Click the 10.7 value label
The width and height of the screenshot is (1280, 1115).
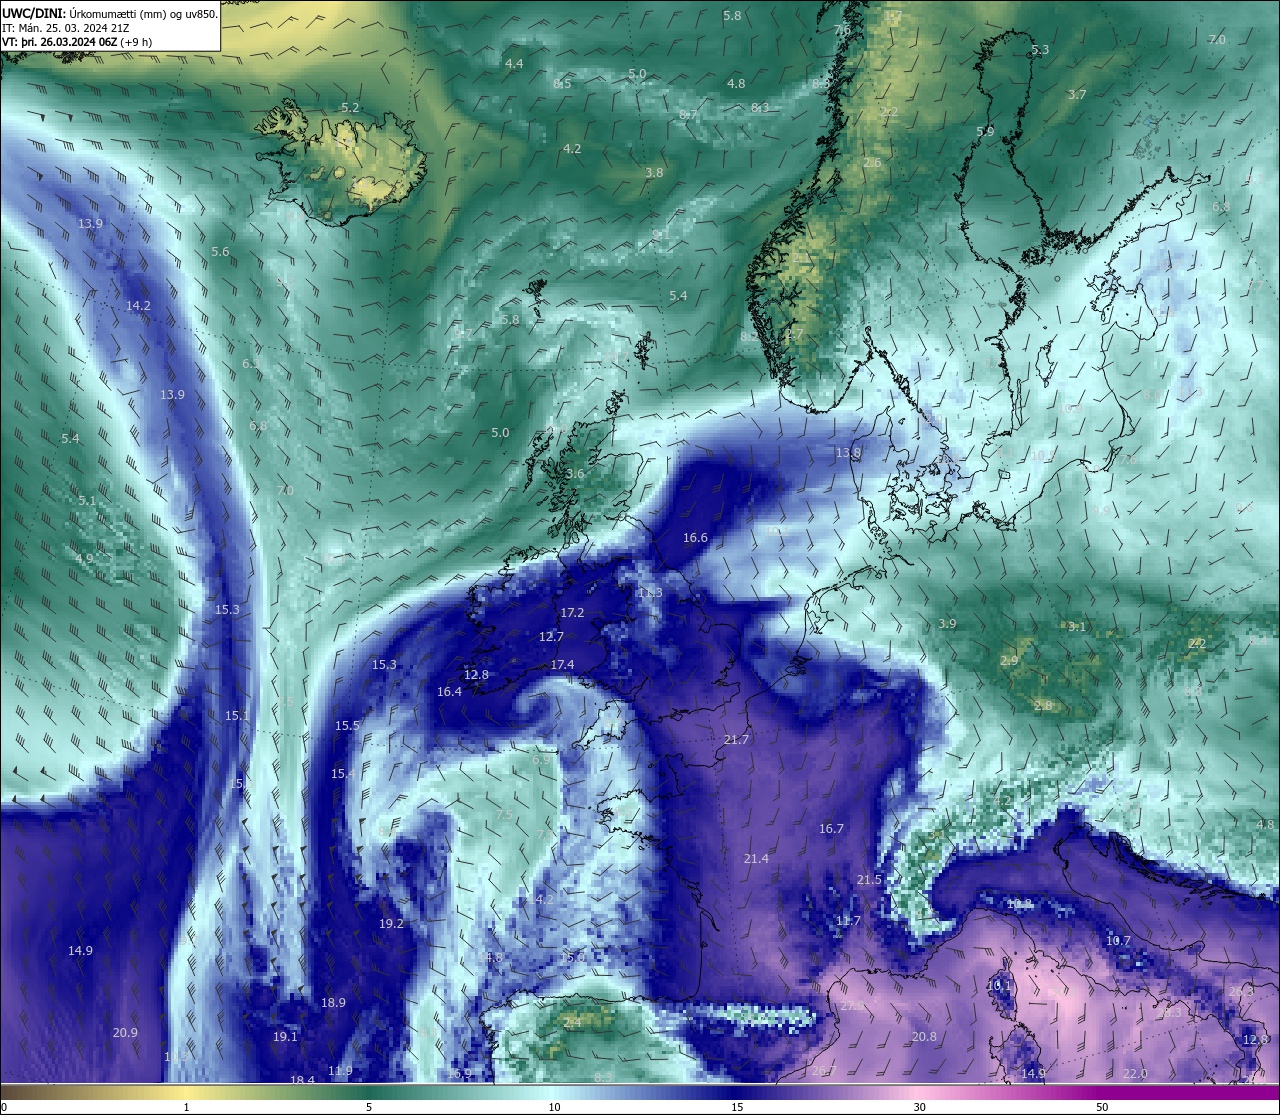pyautogui.click(x=1118, y=940)
